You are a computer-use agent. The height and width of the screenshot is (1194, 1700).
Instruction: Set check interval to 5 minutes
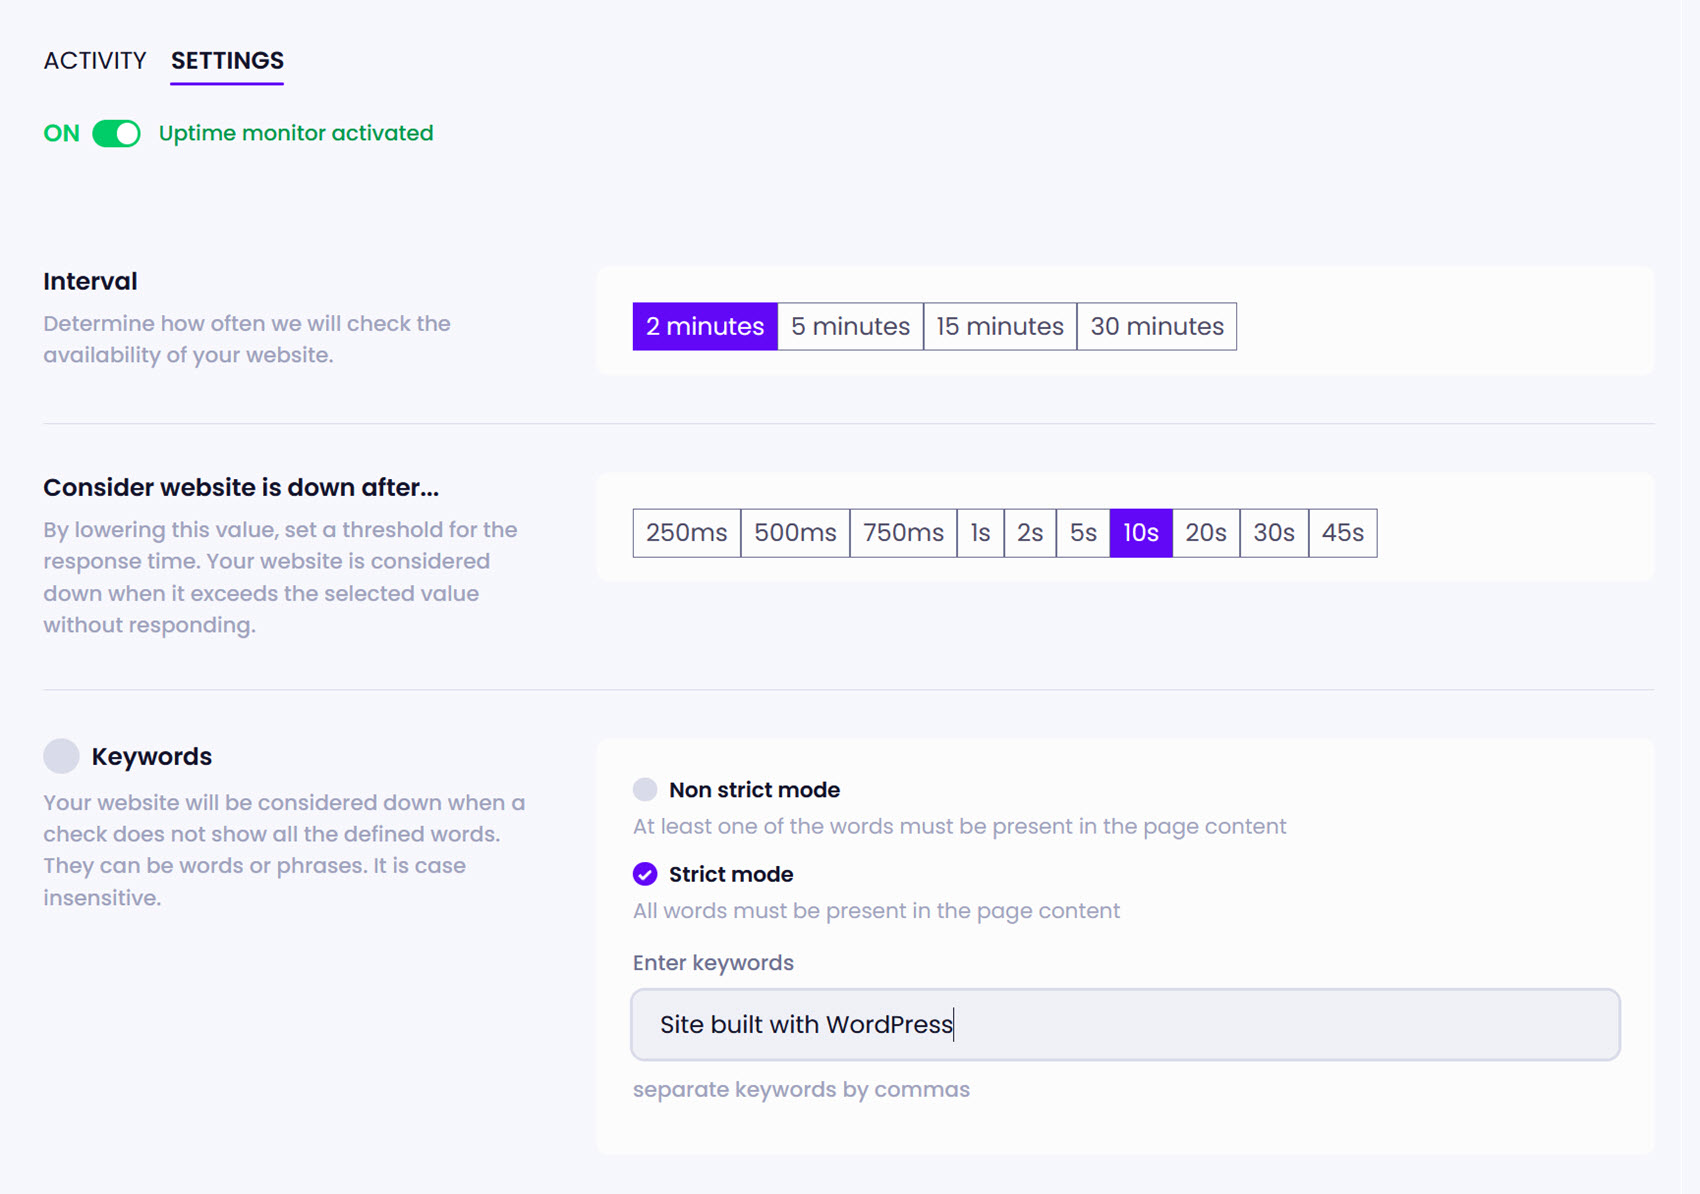850,326
